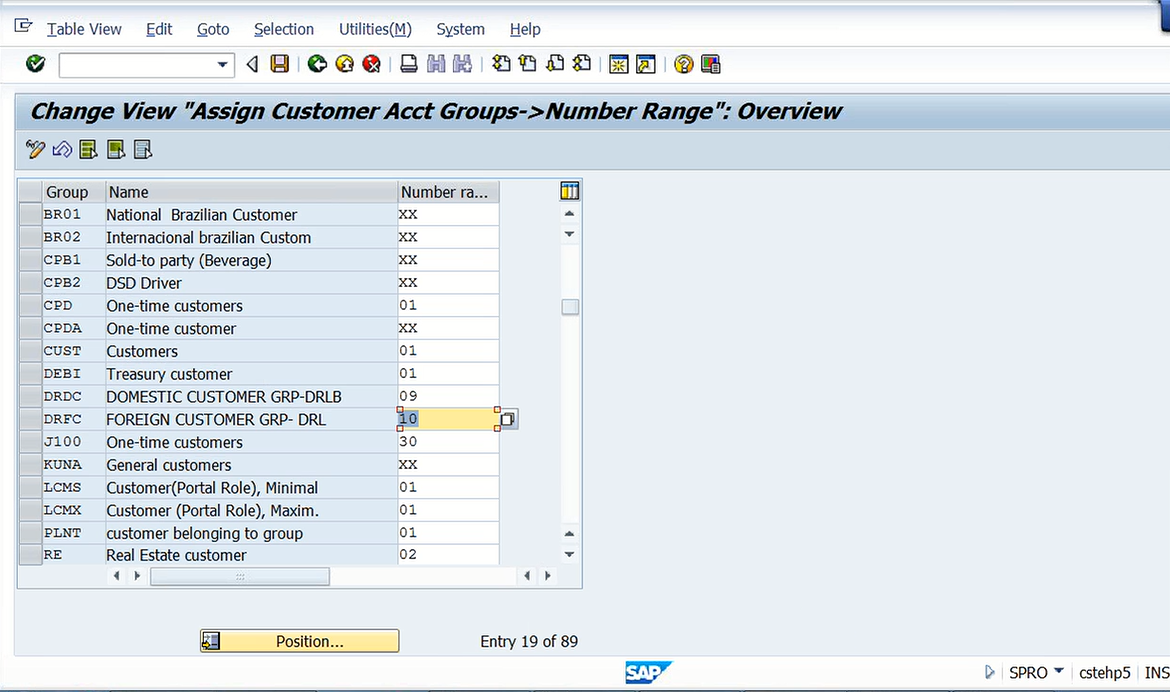The height and width of the screenshot is (692, 1170).
Task: Click the group cell 'LCMS'
Action: pyautogui.click(x=73, y=487)
